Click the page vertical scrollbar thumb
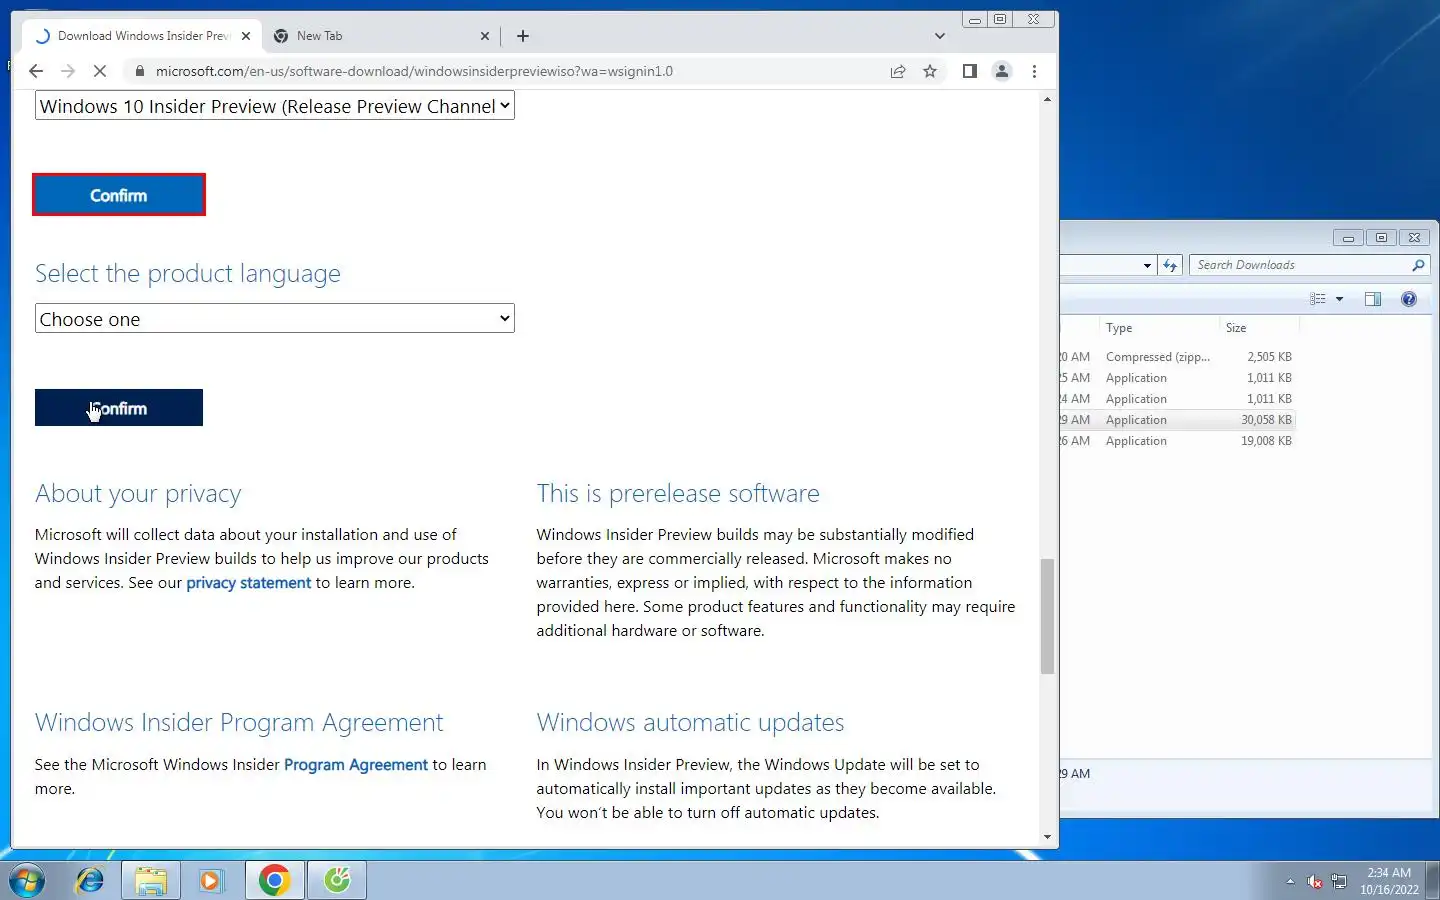Viewport: 1440px width, 900px height. (1047, 616)
